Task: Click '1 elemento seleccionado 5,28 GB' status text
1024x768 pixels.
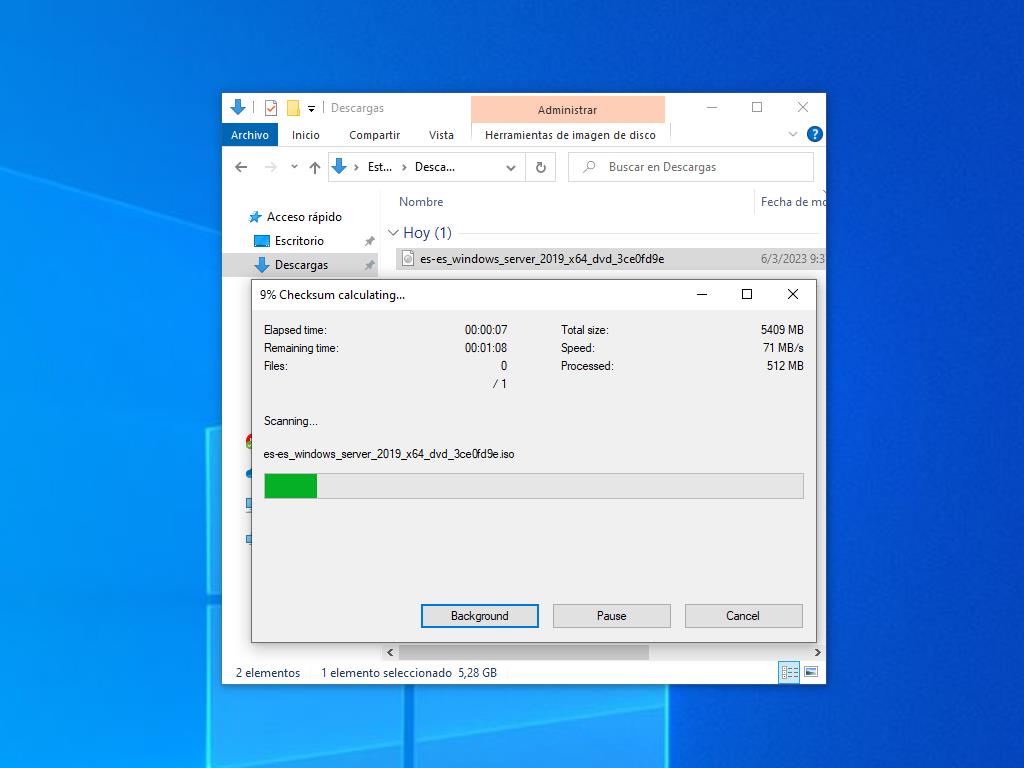Action: pyautogui.click(x=409, y=673)
